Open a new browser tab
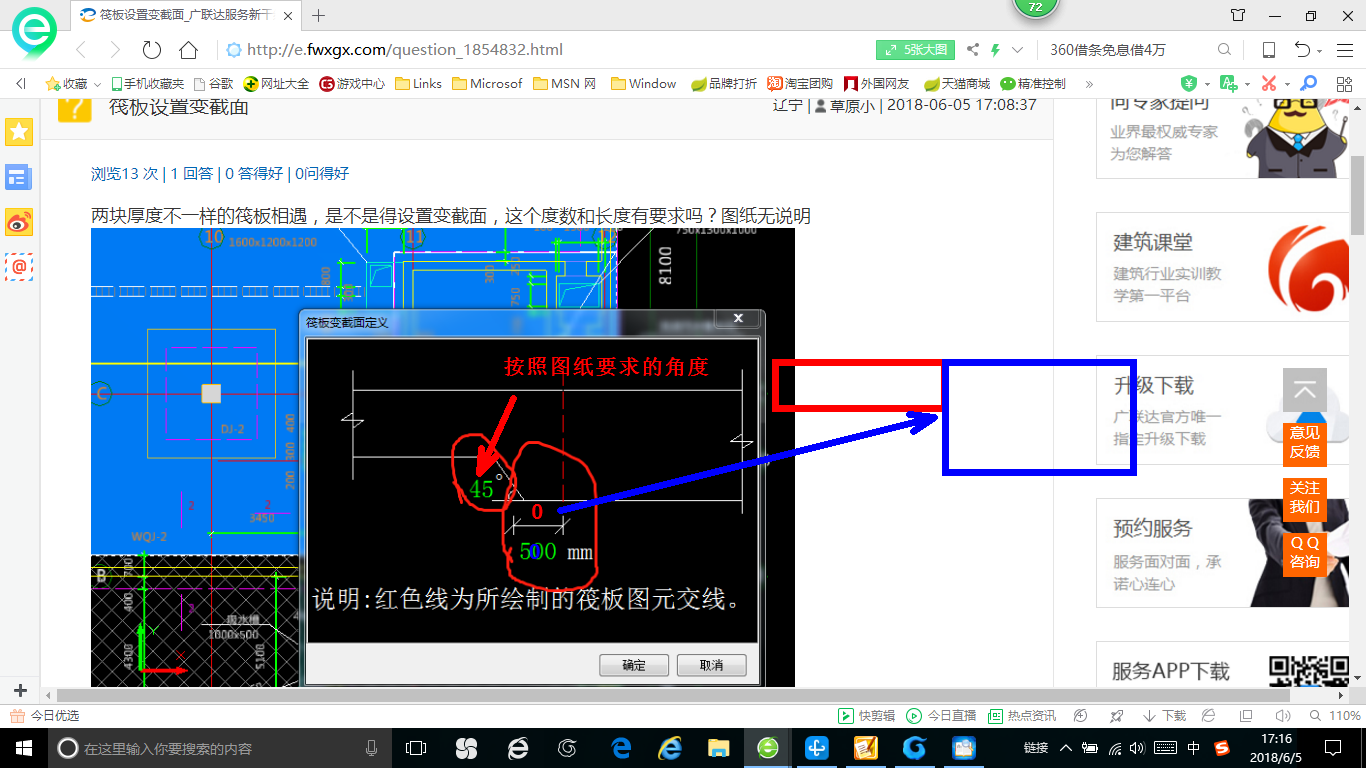This screenshot has width=1366, height=768. click(319, 15)
